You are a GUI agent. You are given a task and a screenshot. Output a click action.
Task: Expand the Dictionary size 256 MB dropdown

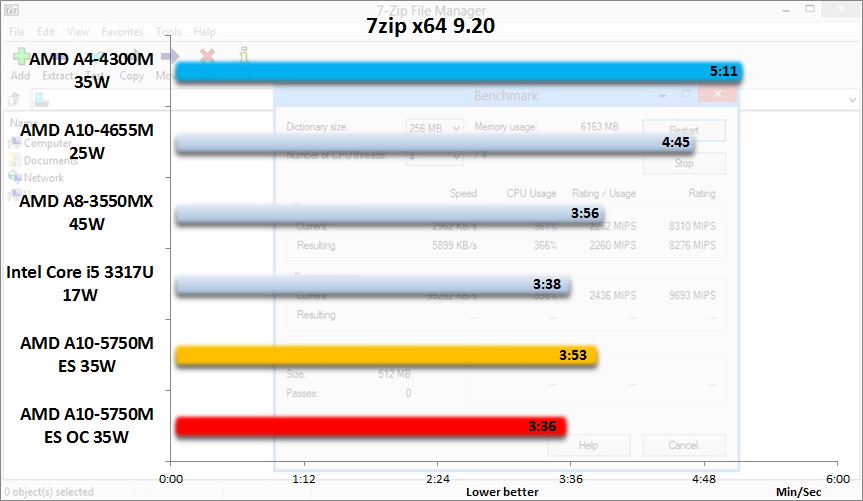[x=456, y=128]
